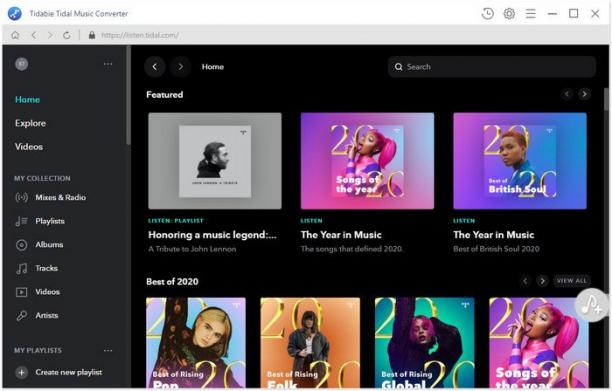
Task: Show next Featured items with right arrow
Action: (584, 94)
